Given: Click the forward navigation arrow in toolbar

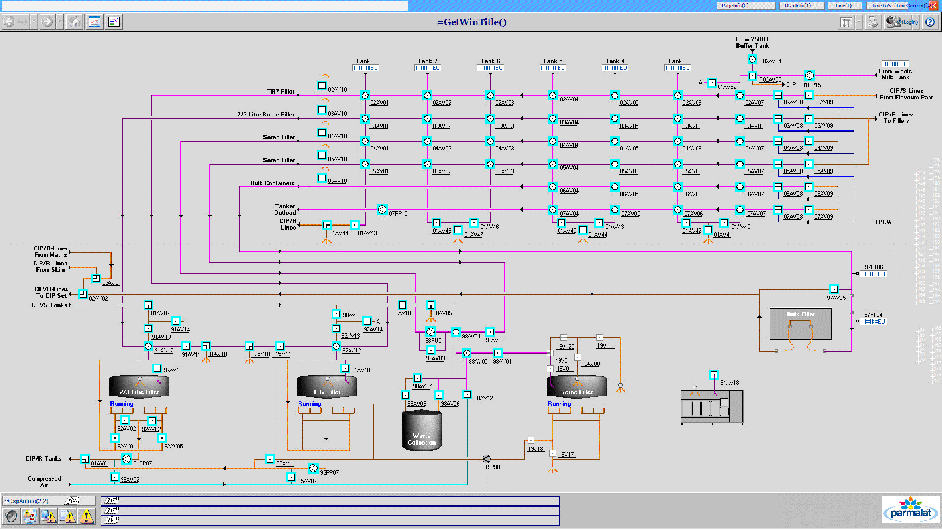Looking at the screenshot, I should [x=46, y=21].
